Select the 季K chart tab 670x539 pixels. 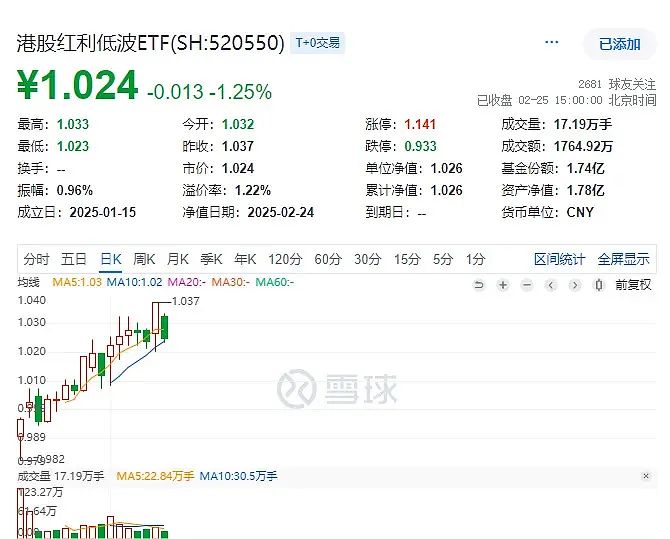211,259
